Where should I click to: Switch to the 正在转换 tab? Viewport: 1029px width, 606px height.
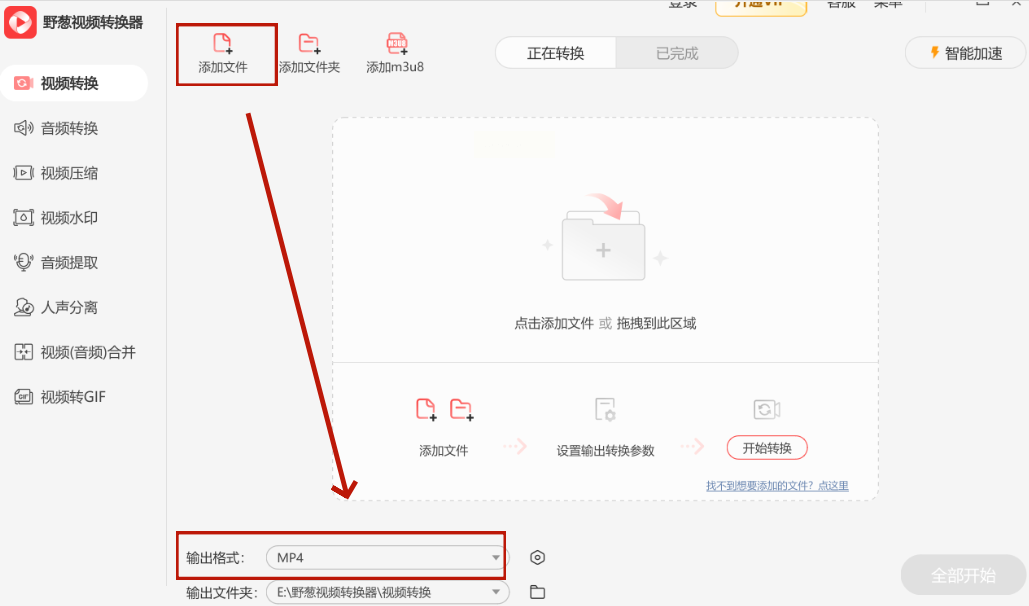555,53
